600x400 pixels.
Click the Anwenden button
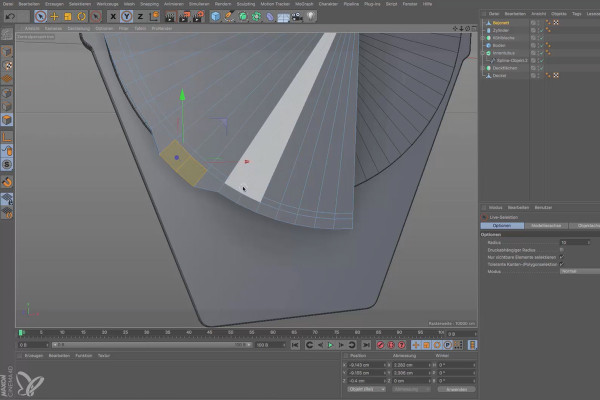pyautogui.click(x=456, y=389)
